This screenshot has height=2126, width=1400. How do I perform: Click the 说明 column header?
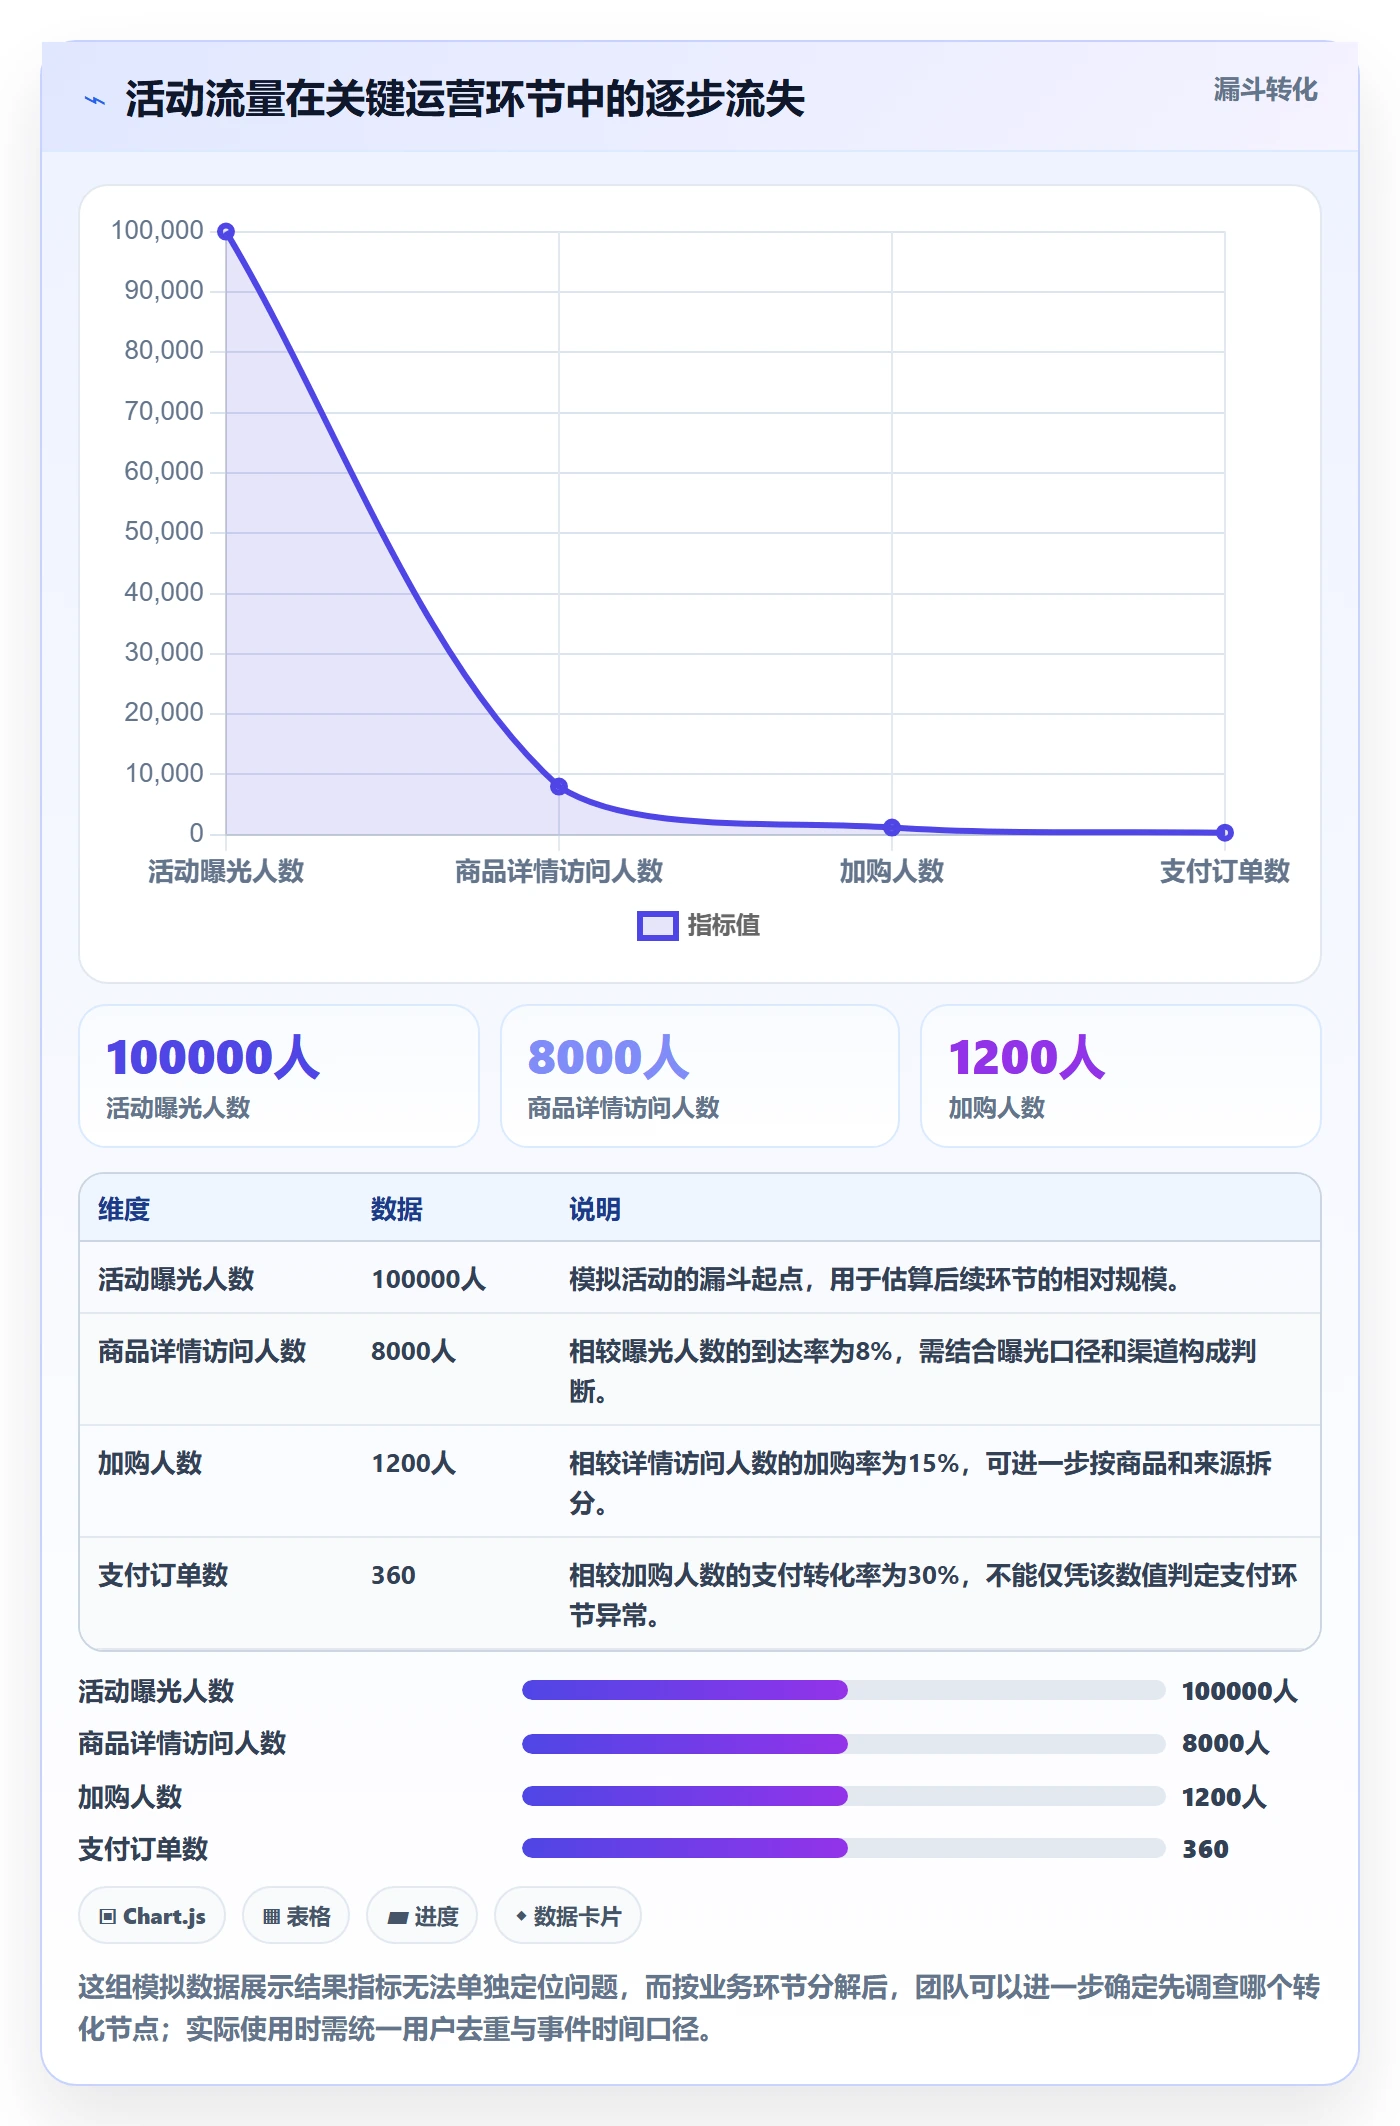(595, 1209)
